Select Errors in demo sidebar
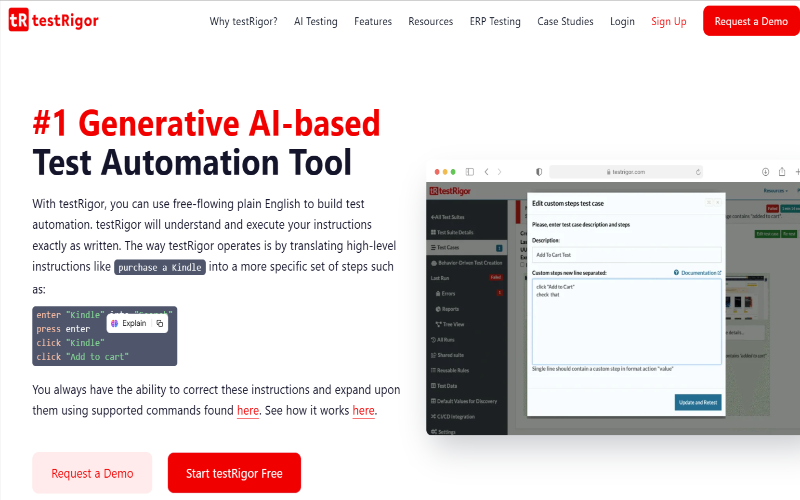Image resolution: width=800 pixels, height=500 pixels. tap(445, 293)
